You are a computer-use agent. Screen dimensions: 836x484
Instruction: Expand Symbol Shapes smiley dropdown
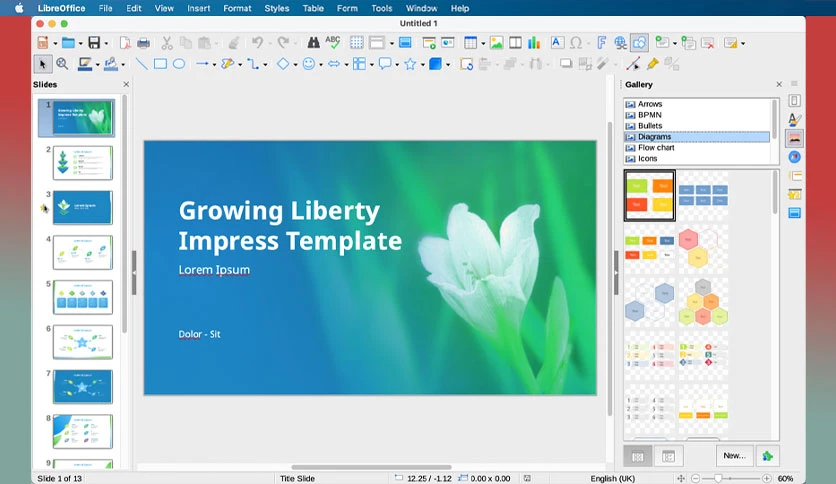click(321, 64)
